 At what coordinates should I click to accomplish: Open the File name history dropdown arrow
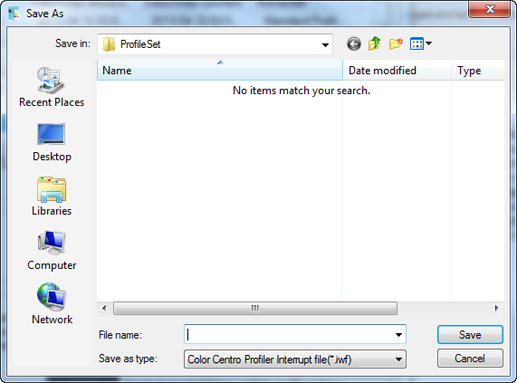click(x=398, y=334)
